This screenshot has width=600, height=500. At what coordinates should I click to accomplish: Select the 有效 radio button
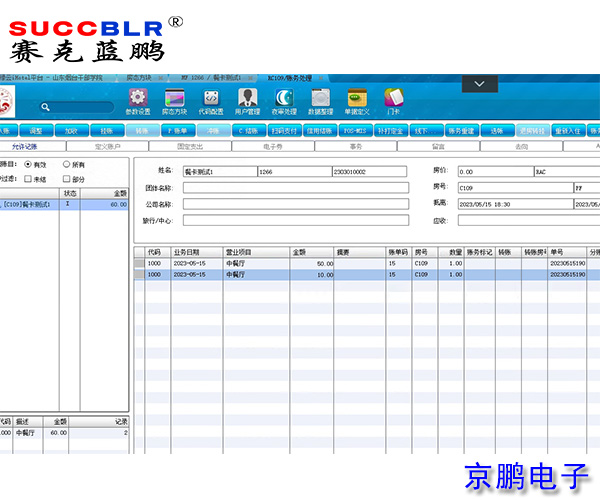click(x=27, y=164)
